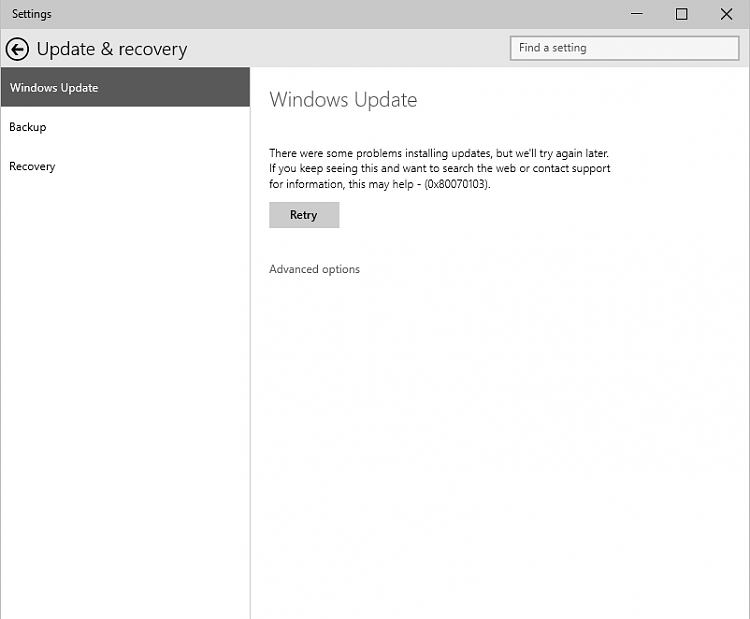Select Windows Update in the sidebar
Viewport: 750px width, 619px height.
[125, 87]
